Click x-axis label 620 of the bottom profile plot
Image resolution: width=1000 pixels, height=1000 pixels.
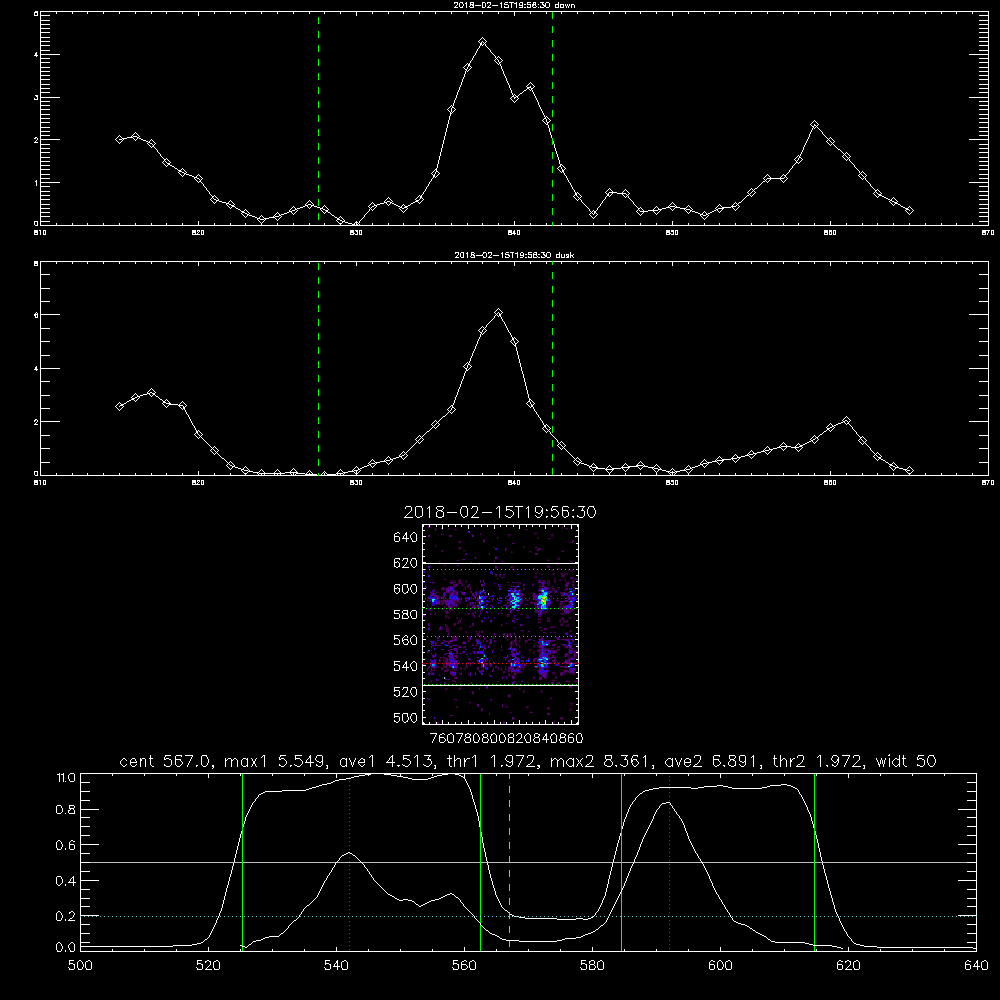(x=848, y=966)
